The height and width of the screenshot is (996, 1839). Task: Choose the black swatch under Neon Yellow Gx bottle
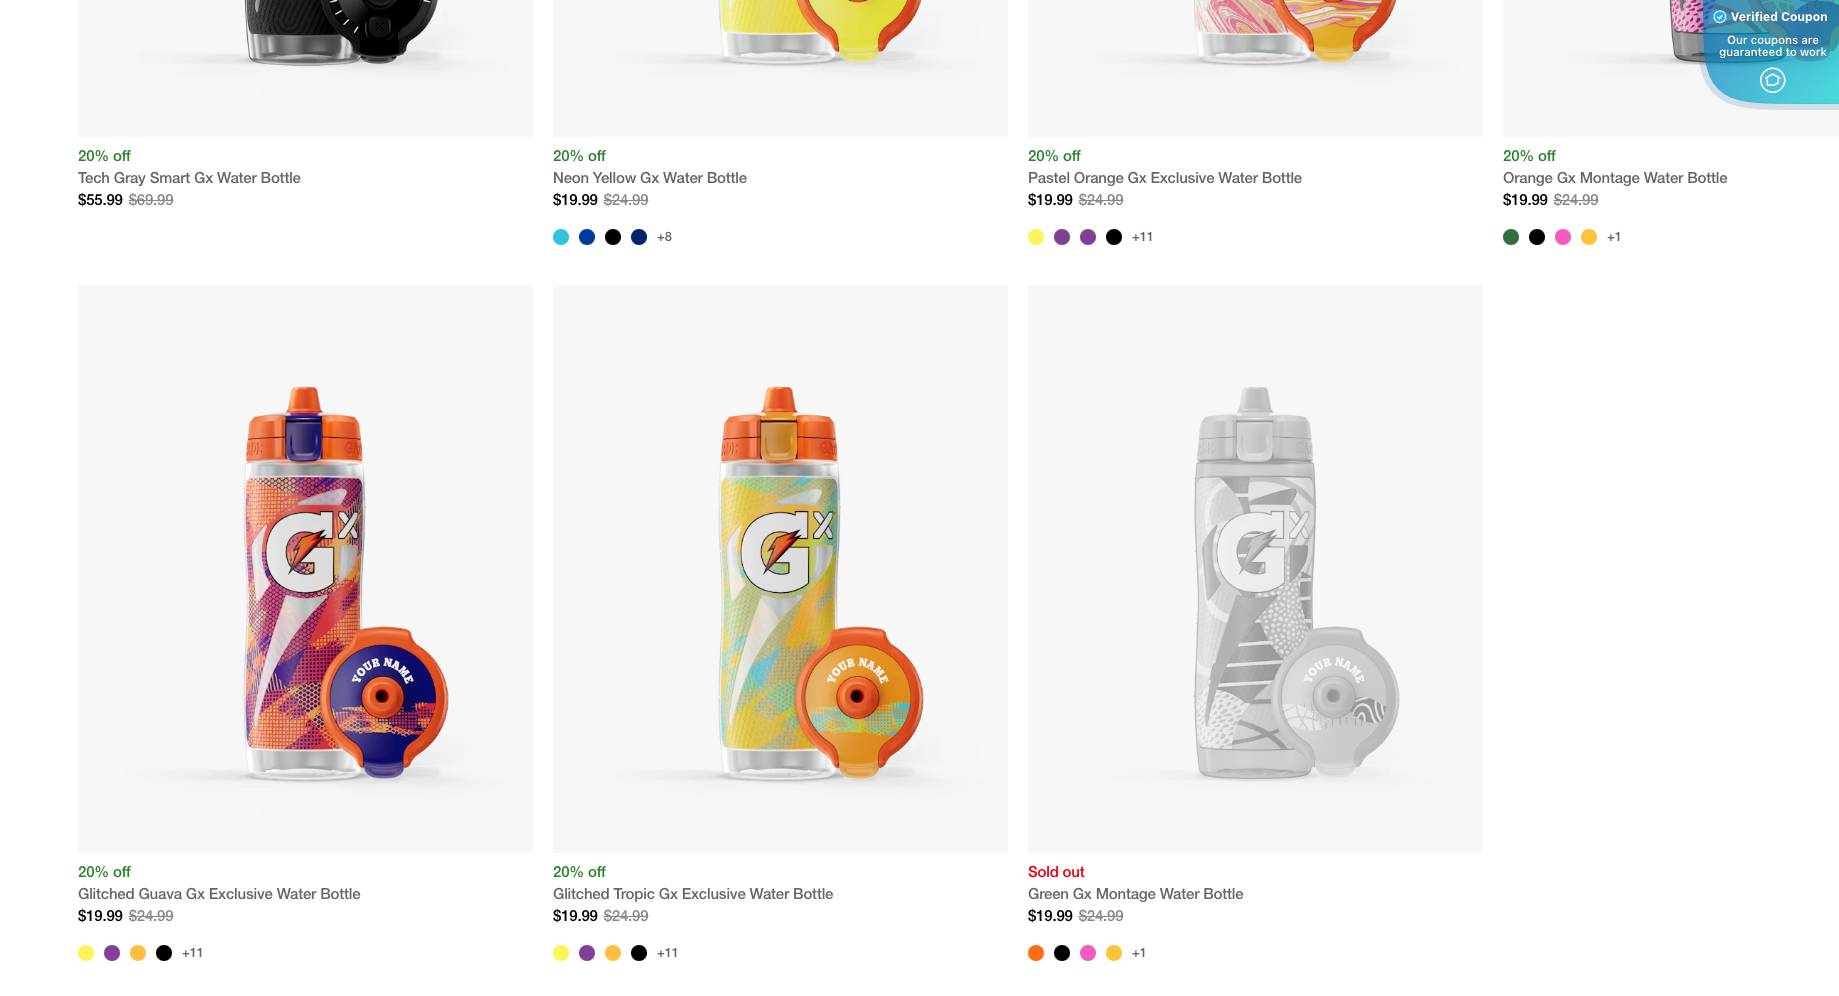[x=613, y=237]
